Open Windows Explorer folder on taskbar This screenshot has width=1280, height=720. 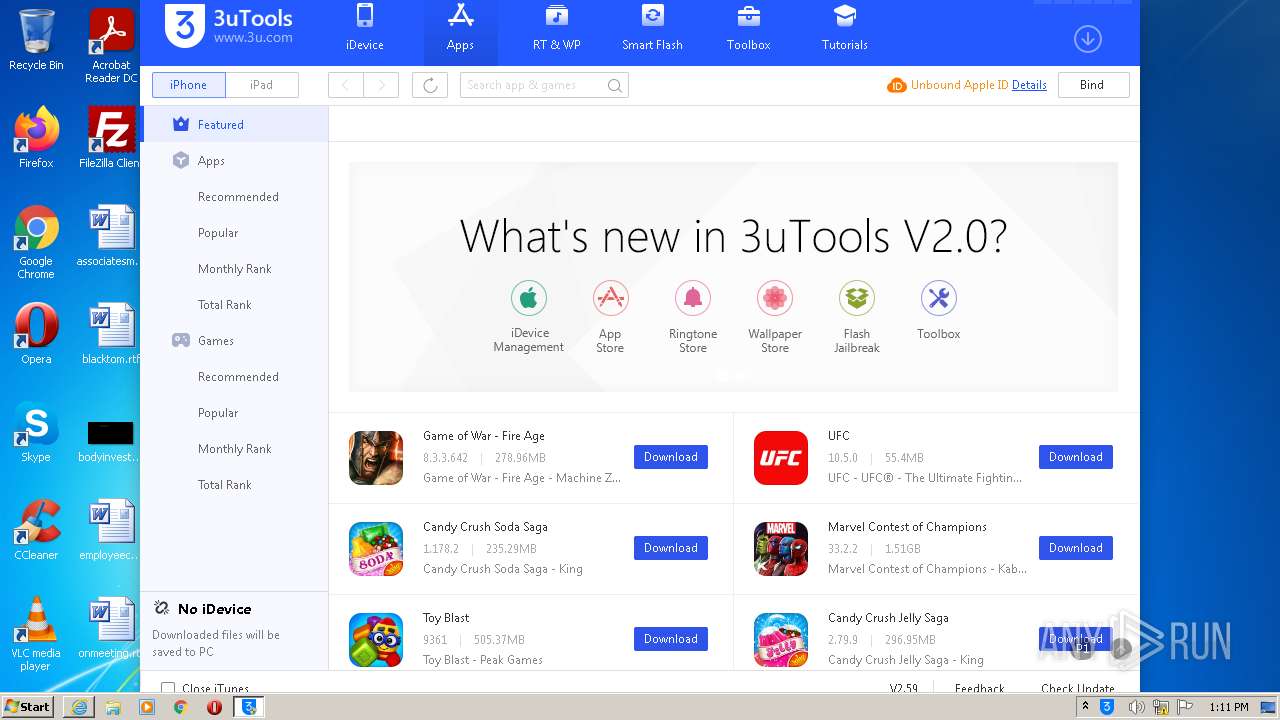tap(113, 707)
